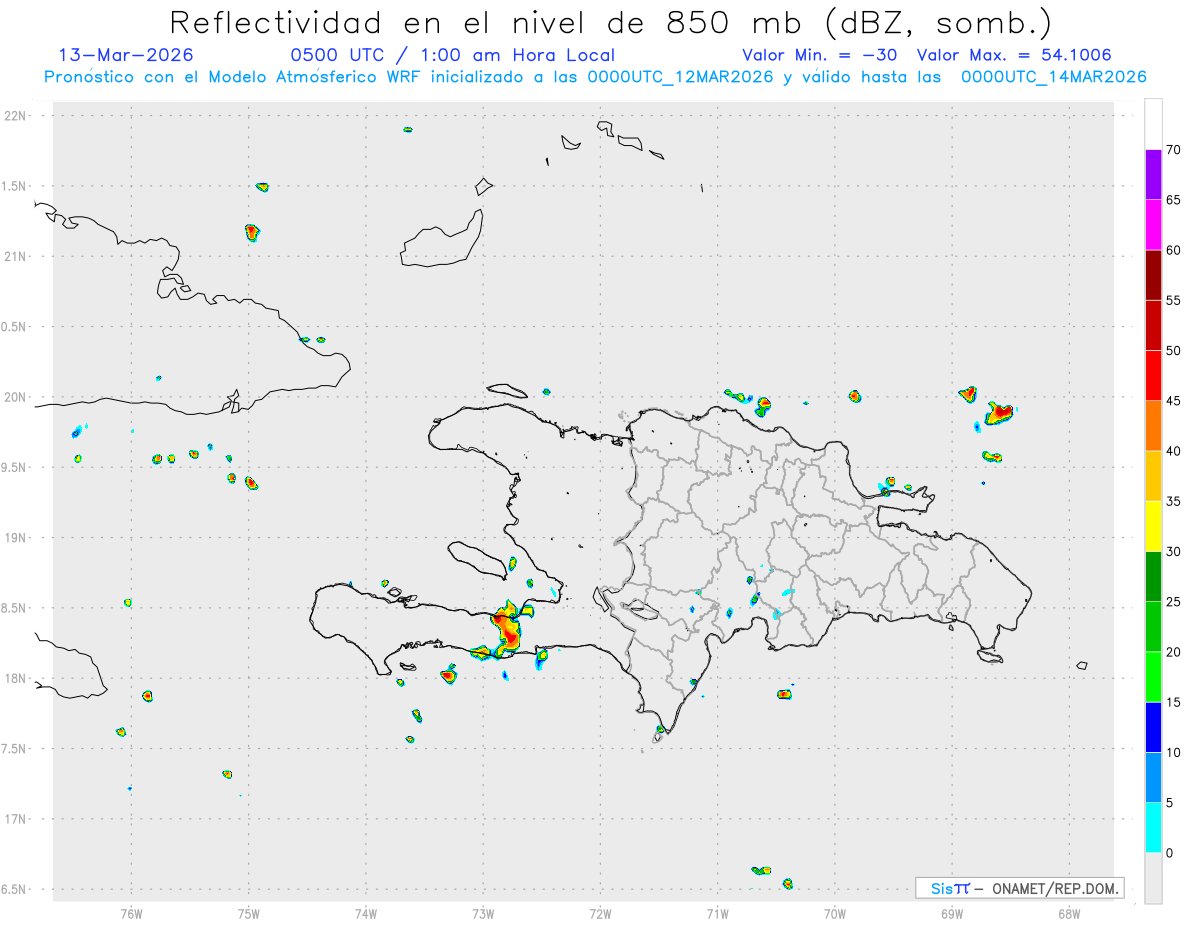
Task: Click the white above-70 segment at colorbar top
Action: pyautogui.click(x=1153, y=124)
